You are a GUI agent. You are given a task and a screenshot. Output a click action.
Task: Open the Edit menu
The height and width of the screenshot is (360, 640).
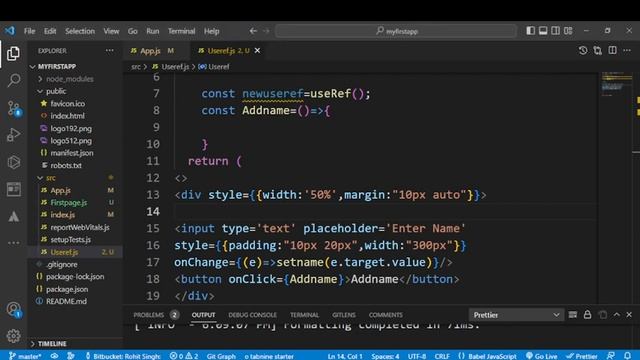coord(50,31)
